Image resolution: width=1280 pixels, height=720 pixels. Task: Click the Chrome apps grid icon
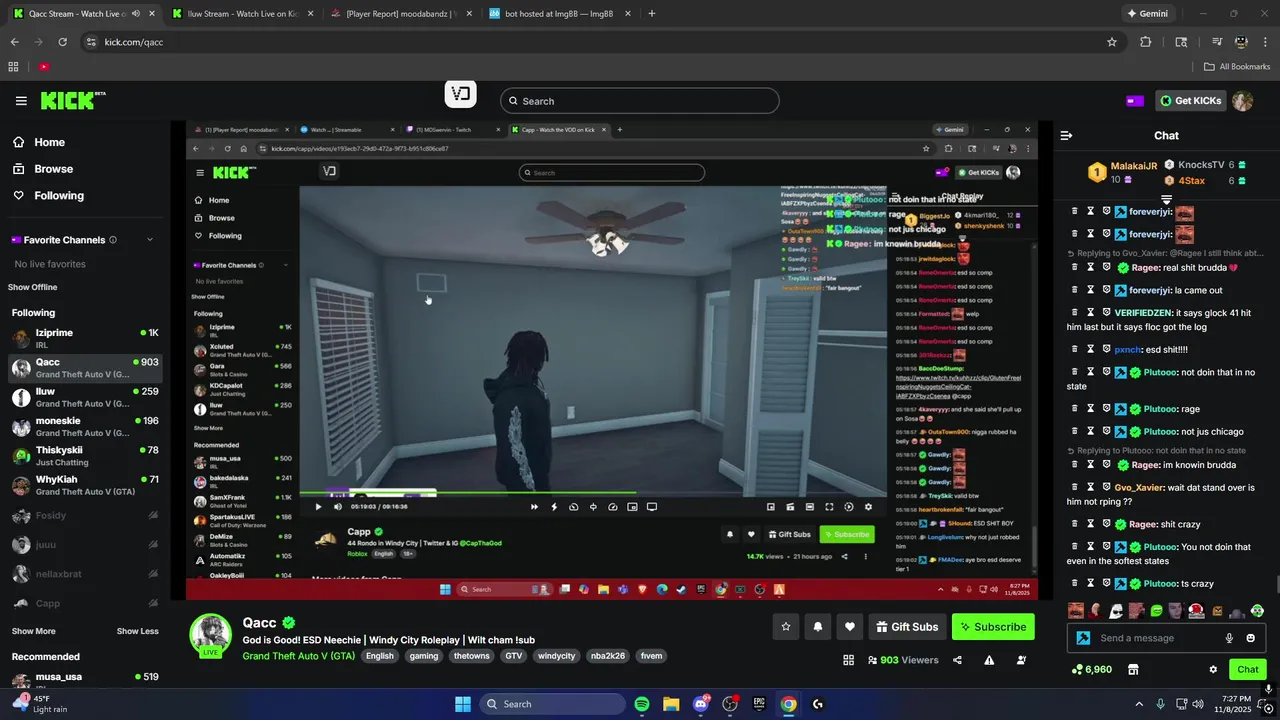point(13,67)
